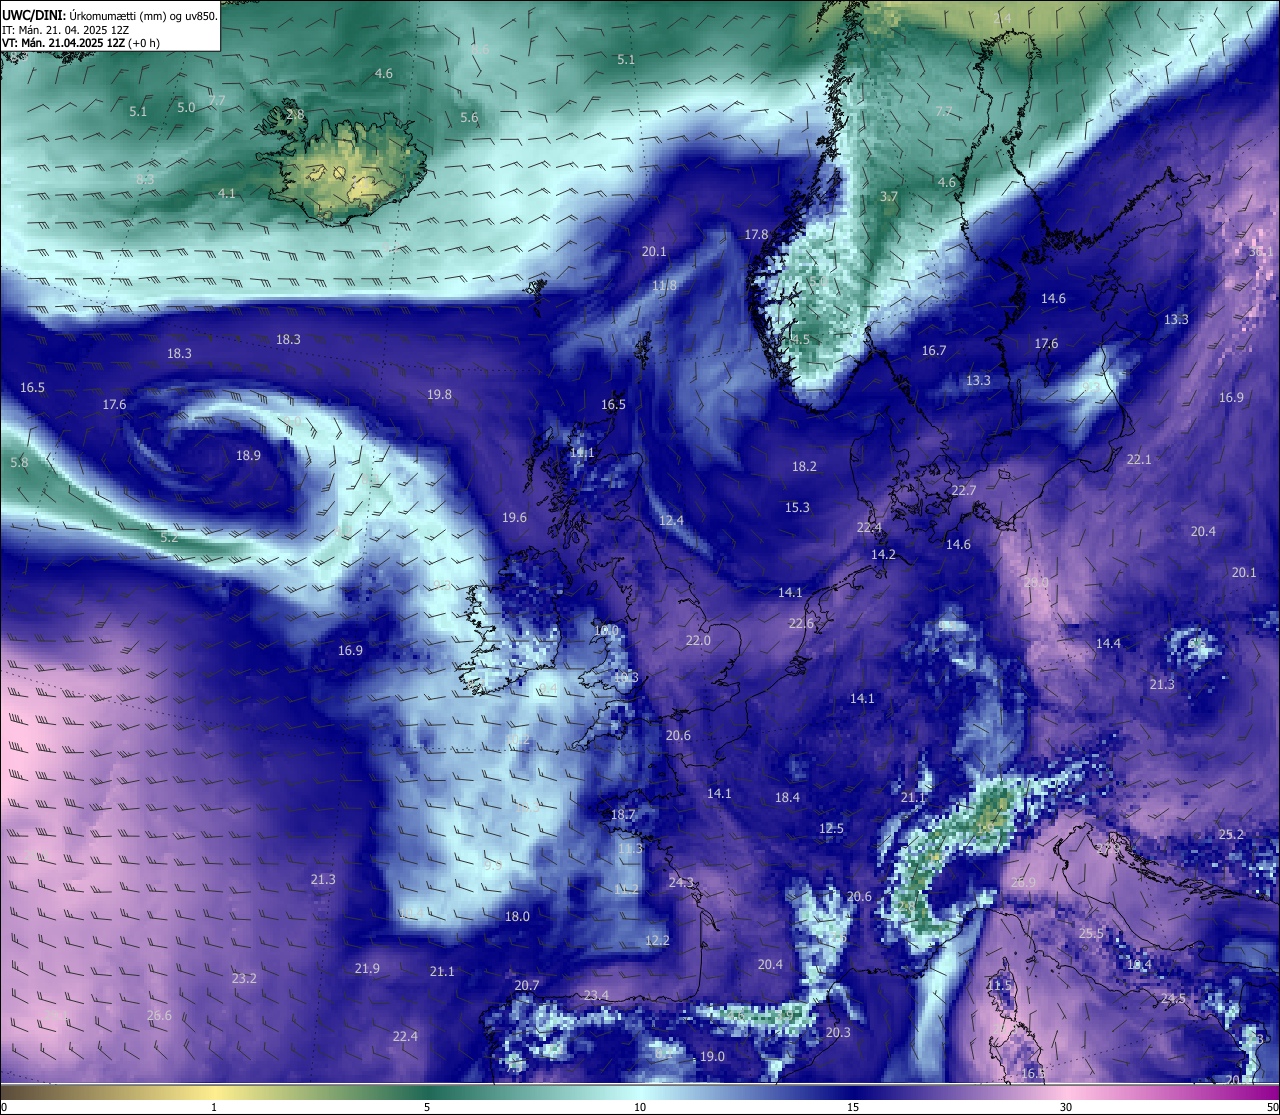Click the 20.7 value near northwest Spain
Viewport: 1280px width, 1115px height.
click(x=526, y=986)
